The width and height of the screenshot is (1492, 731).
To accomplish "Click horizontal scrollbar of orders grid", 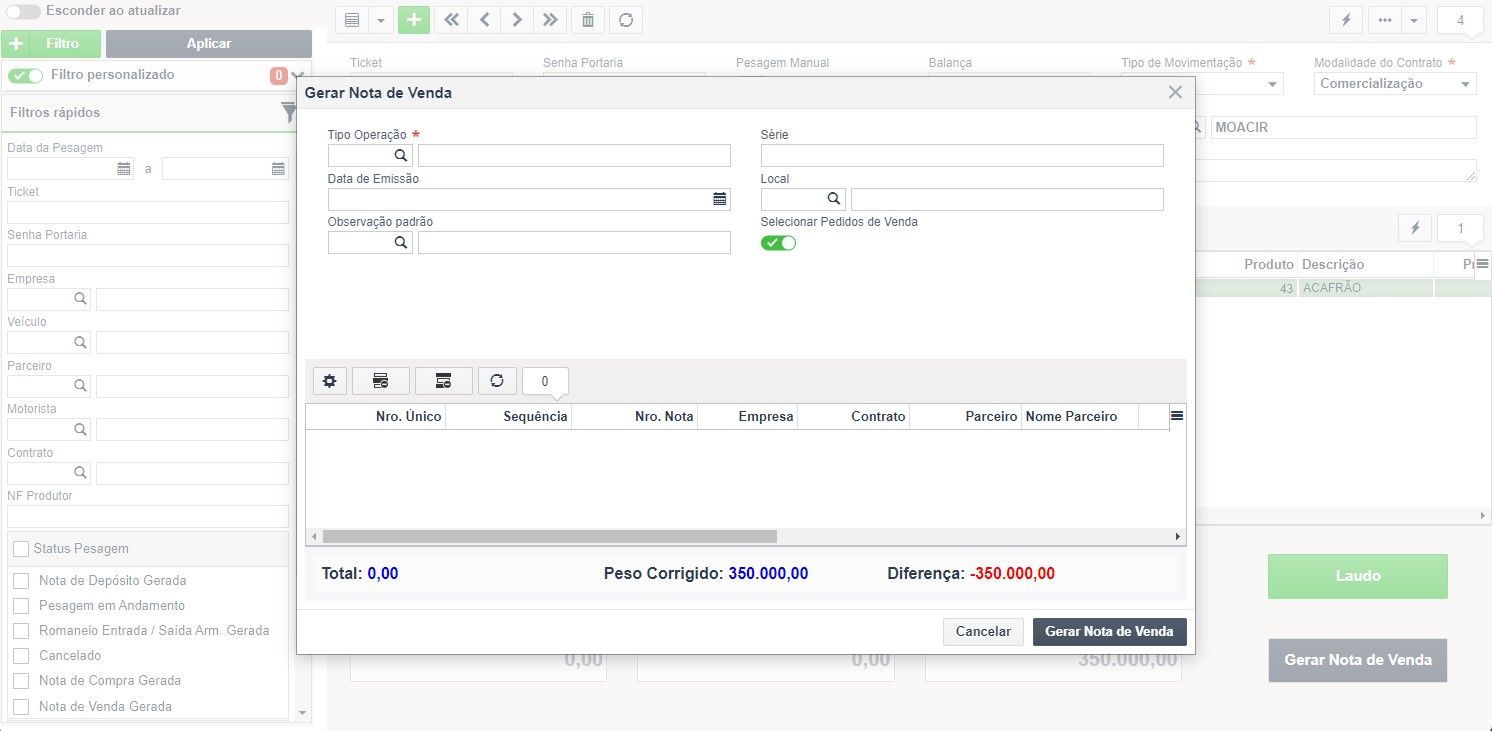I will coord(549,537).
